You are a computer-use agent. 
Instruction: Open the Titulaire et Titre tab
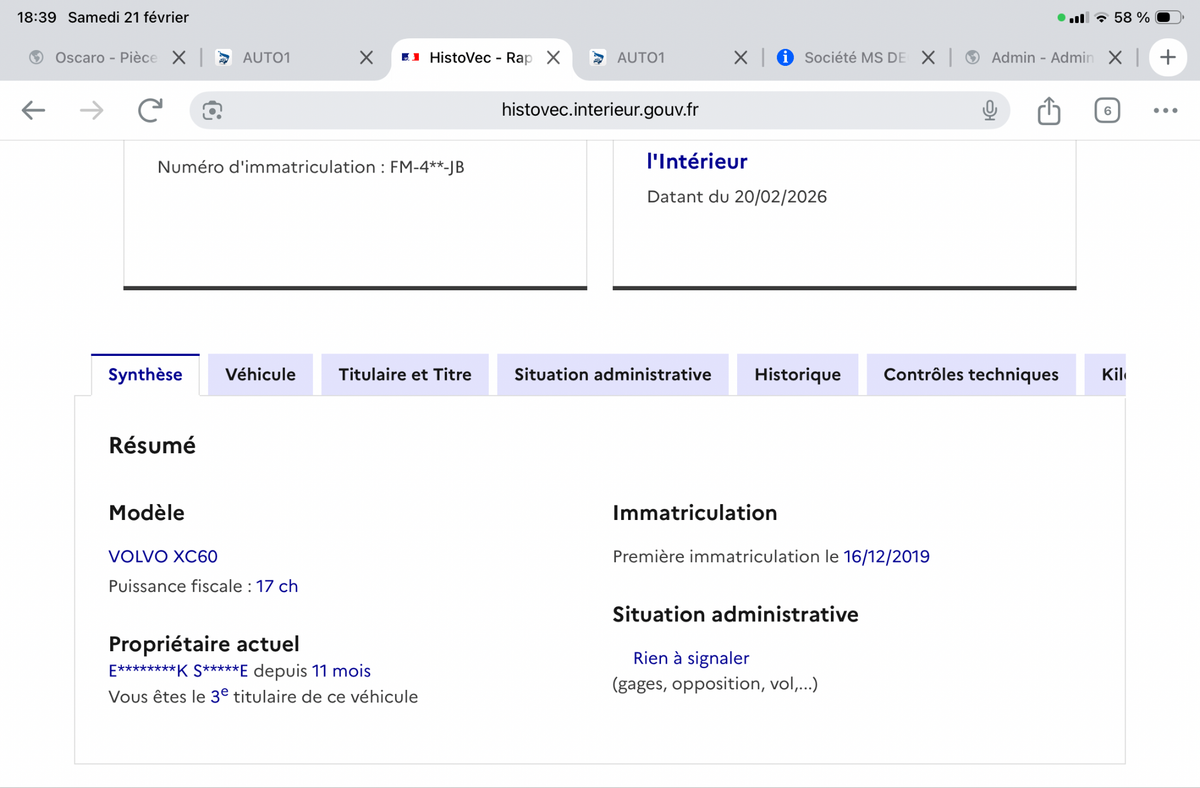(x=405, y=374)
